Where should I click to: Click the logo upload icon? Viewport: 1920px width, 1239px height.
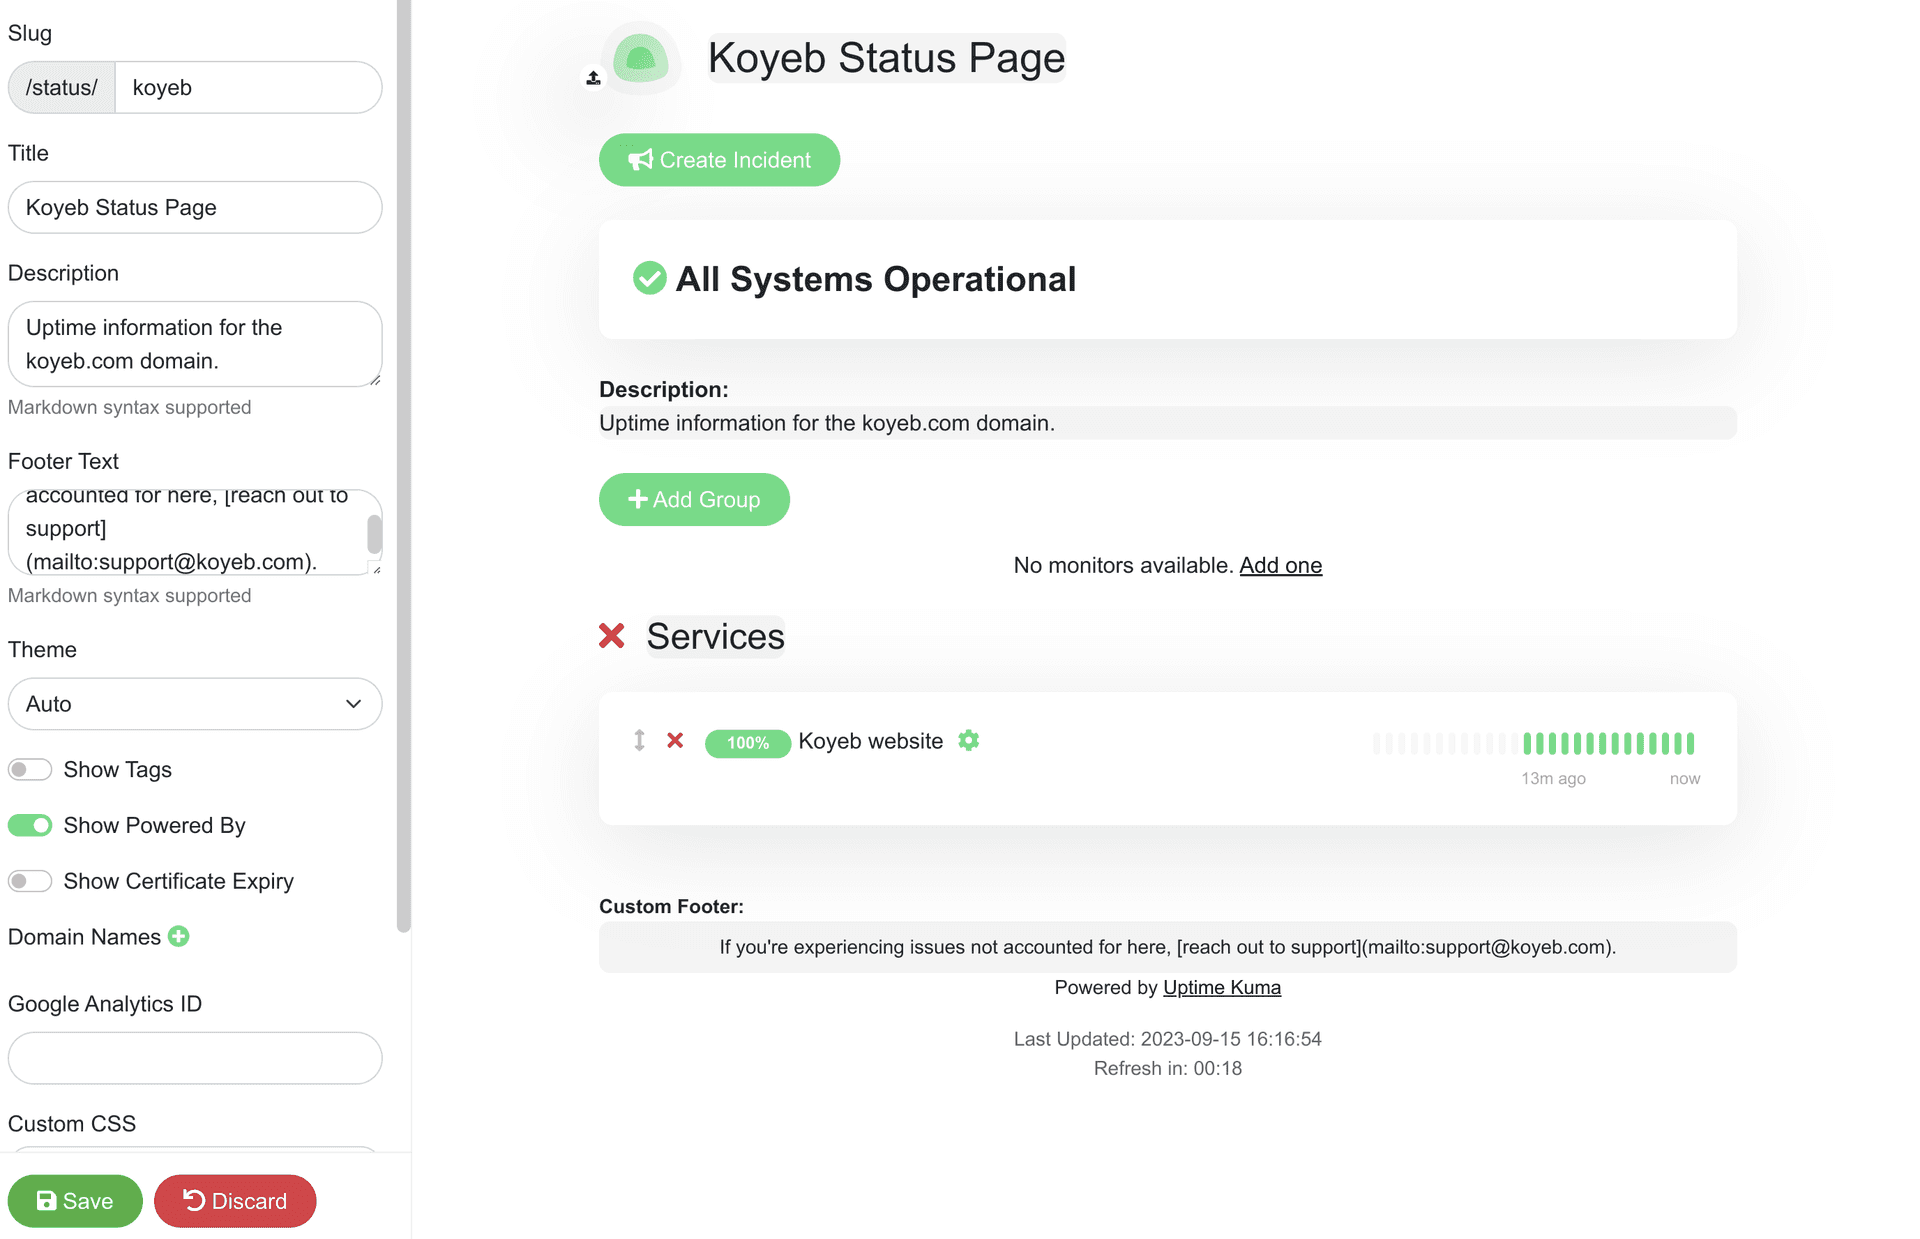(x=593, y=77)
